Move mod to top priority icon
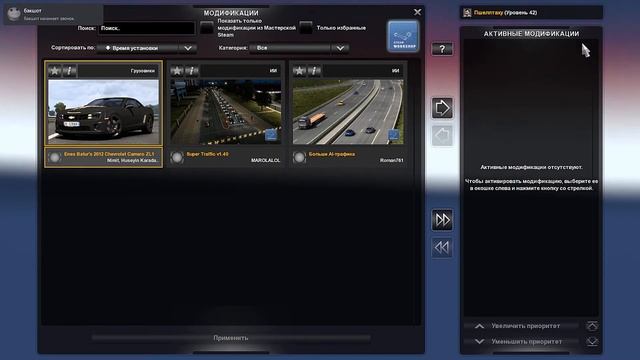Screen dimensions: 640x360 click(x=592, y=326)
